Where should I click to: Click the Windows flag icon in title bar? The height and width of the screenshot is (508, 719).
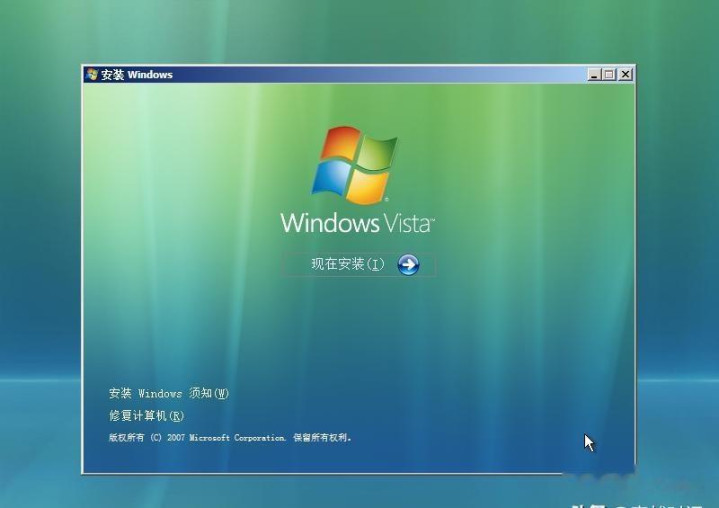[92, 74]
